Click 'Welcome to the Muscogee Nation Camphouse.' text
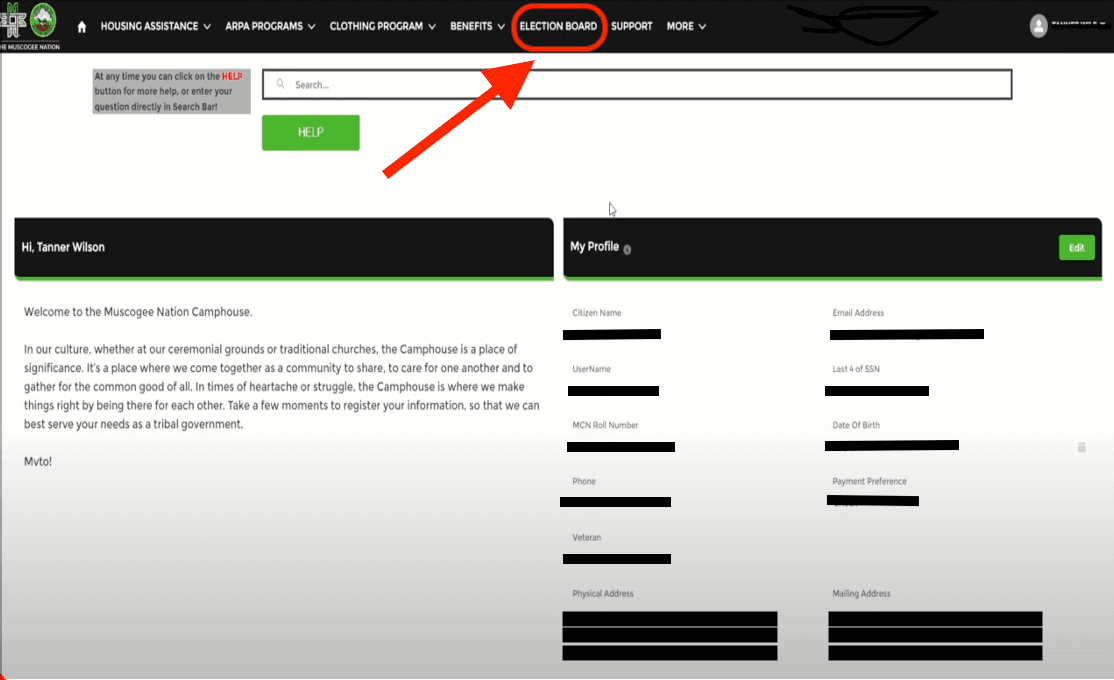The image size is (1114, 680). [x=138, y=312]
